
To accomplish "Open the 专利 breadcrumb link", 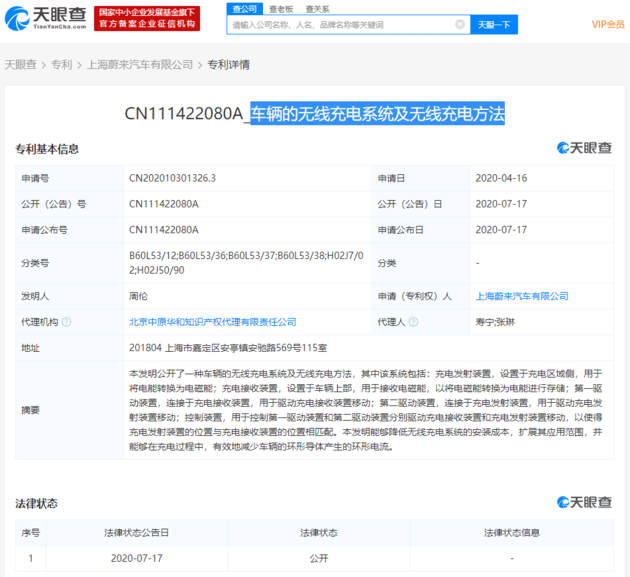I will pos(61,64).
